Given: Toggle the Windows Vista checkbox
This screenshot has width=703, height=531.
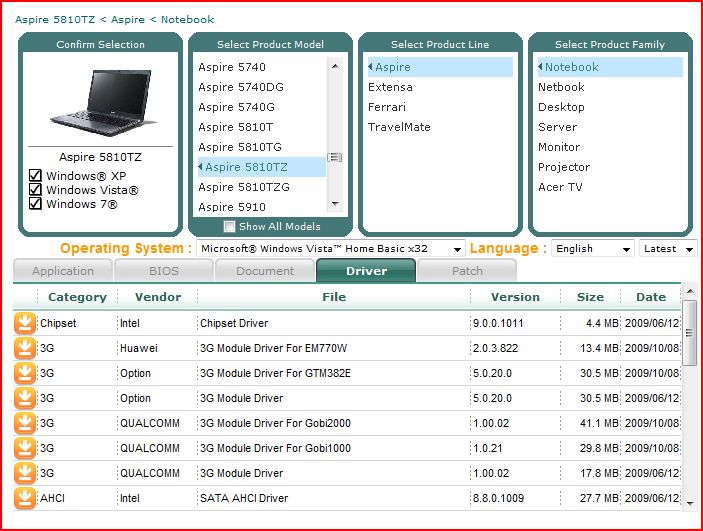Looking at the screenshot, I should 35,190.
